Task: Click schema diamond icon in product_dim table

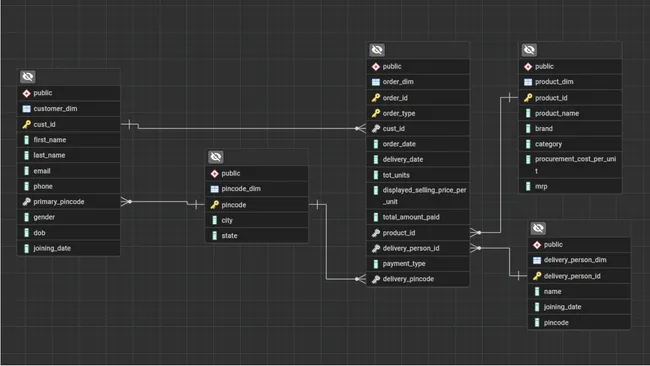Action: (x=528, y=66)
